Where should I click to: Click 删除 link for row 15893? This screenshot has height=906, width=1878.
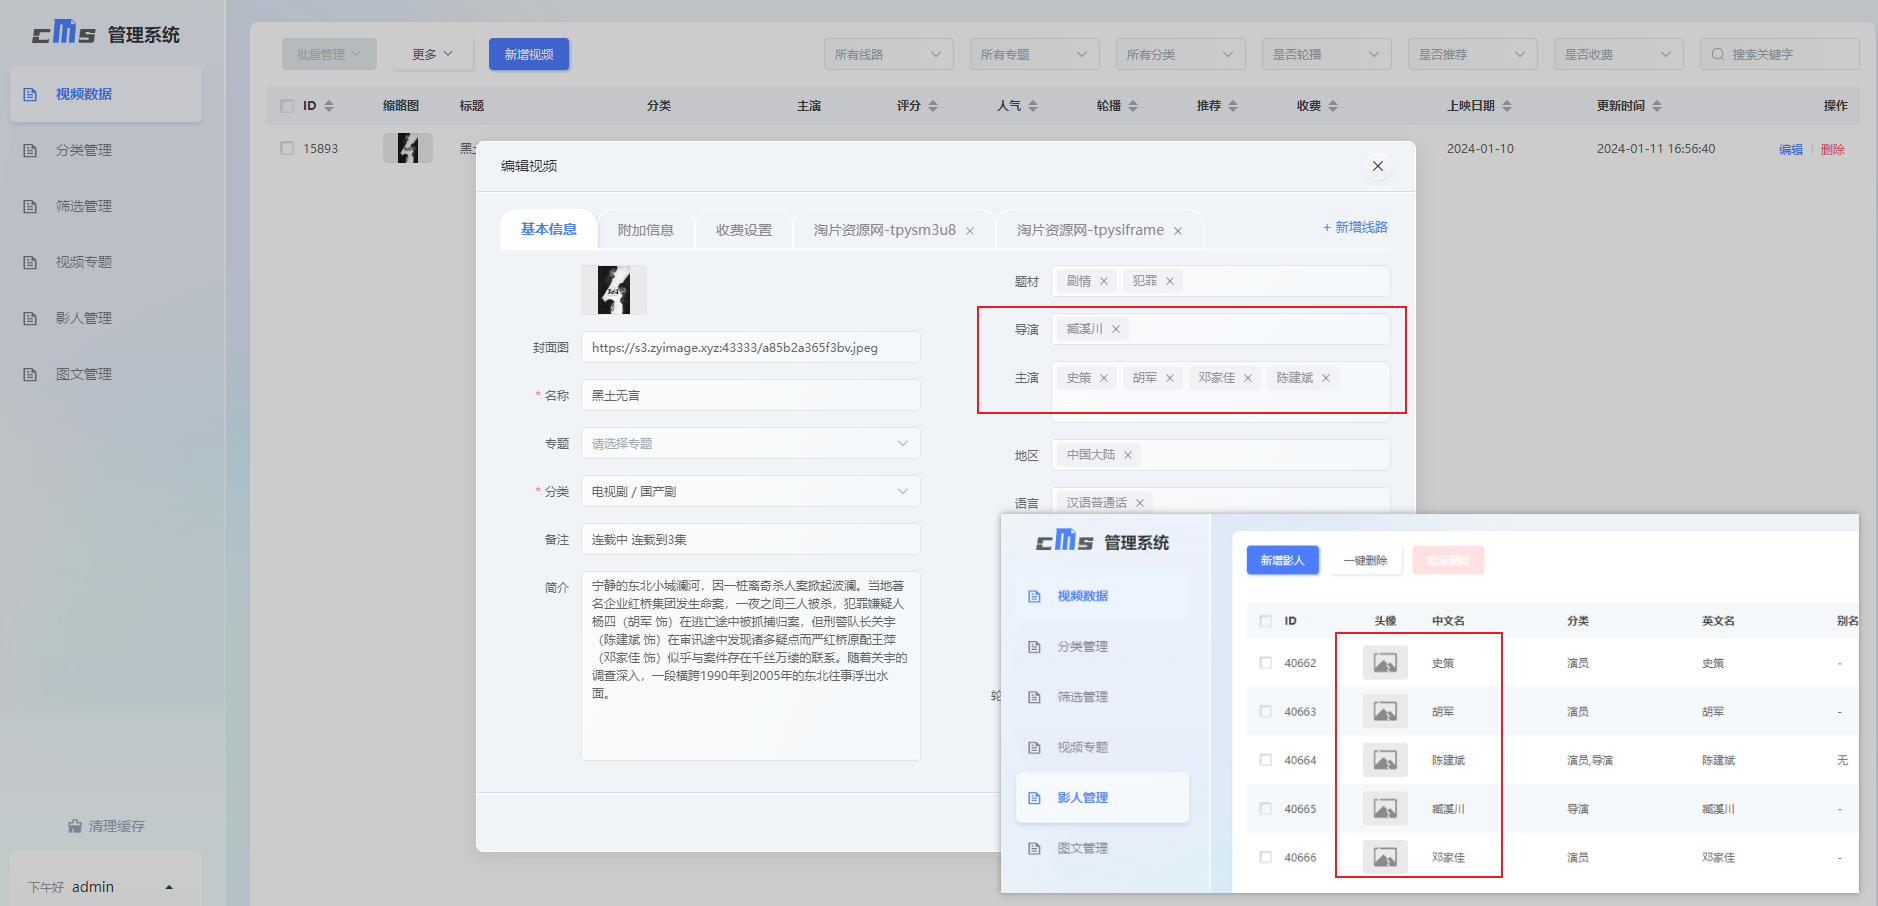[x=1833, y=149]
